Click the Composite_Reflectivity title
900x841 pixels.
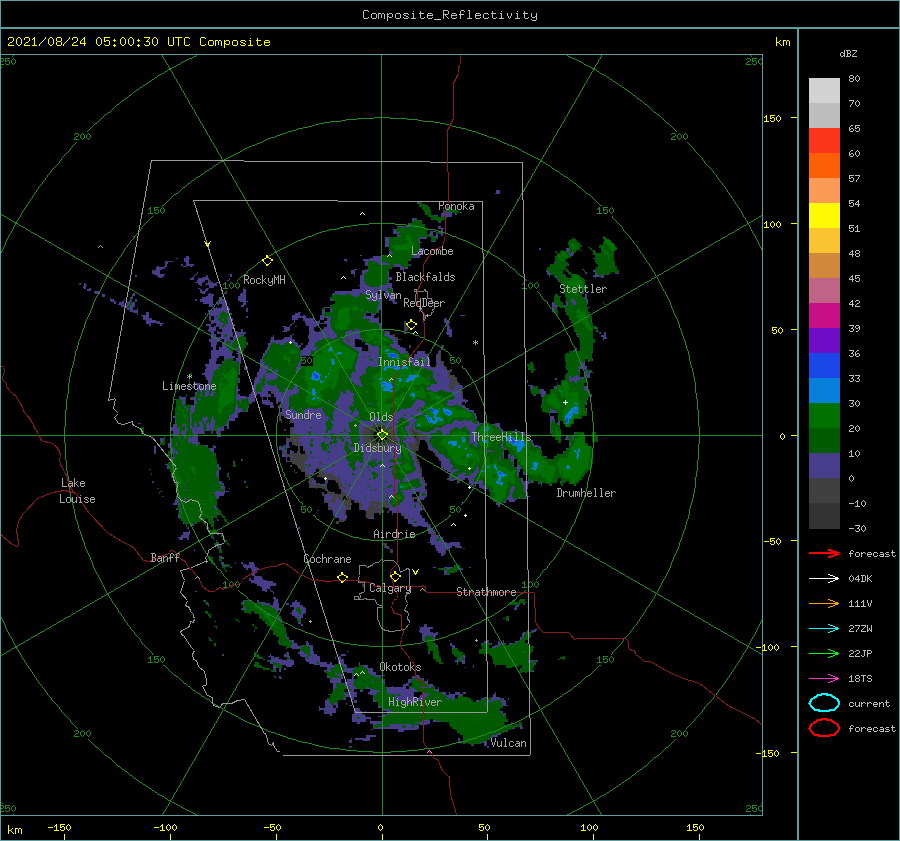point(450,15)
